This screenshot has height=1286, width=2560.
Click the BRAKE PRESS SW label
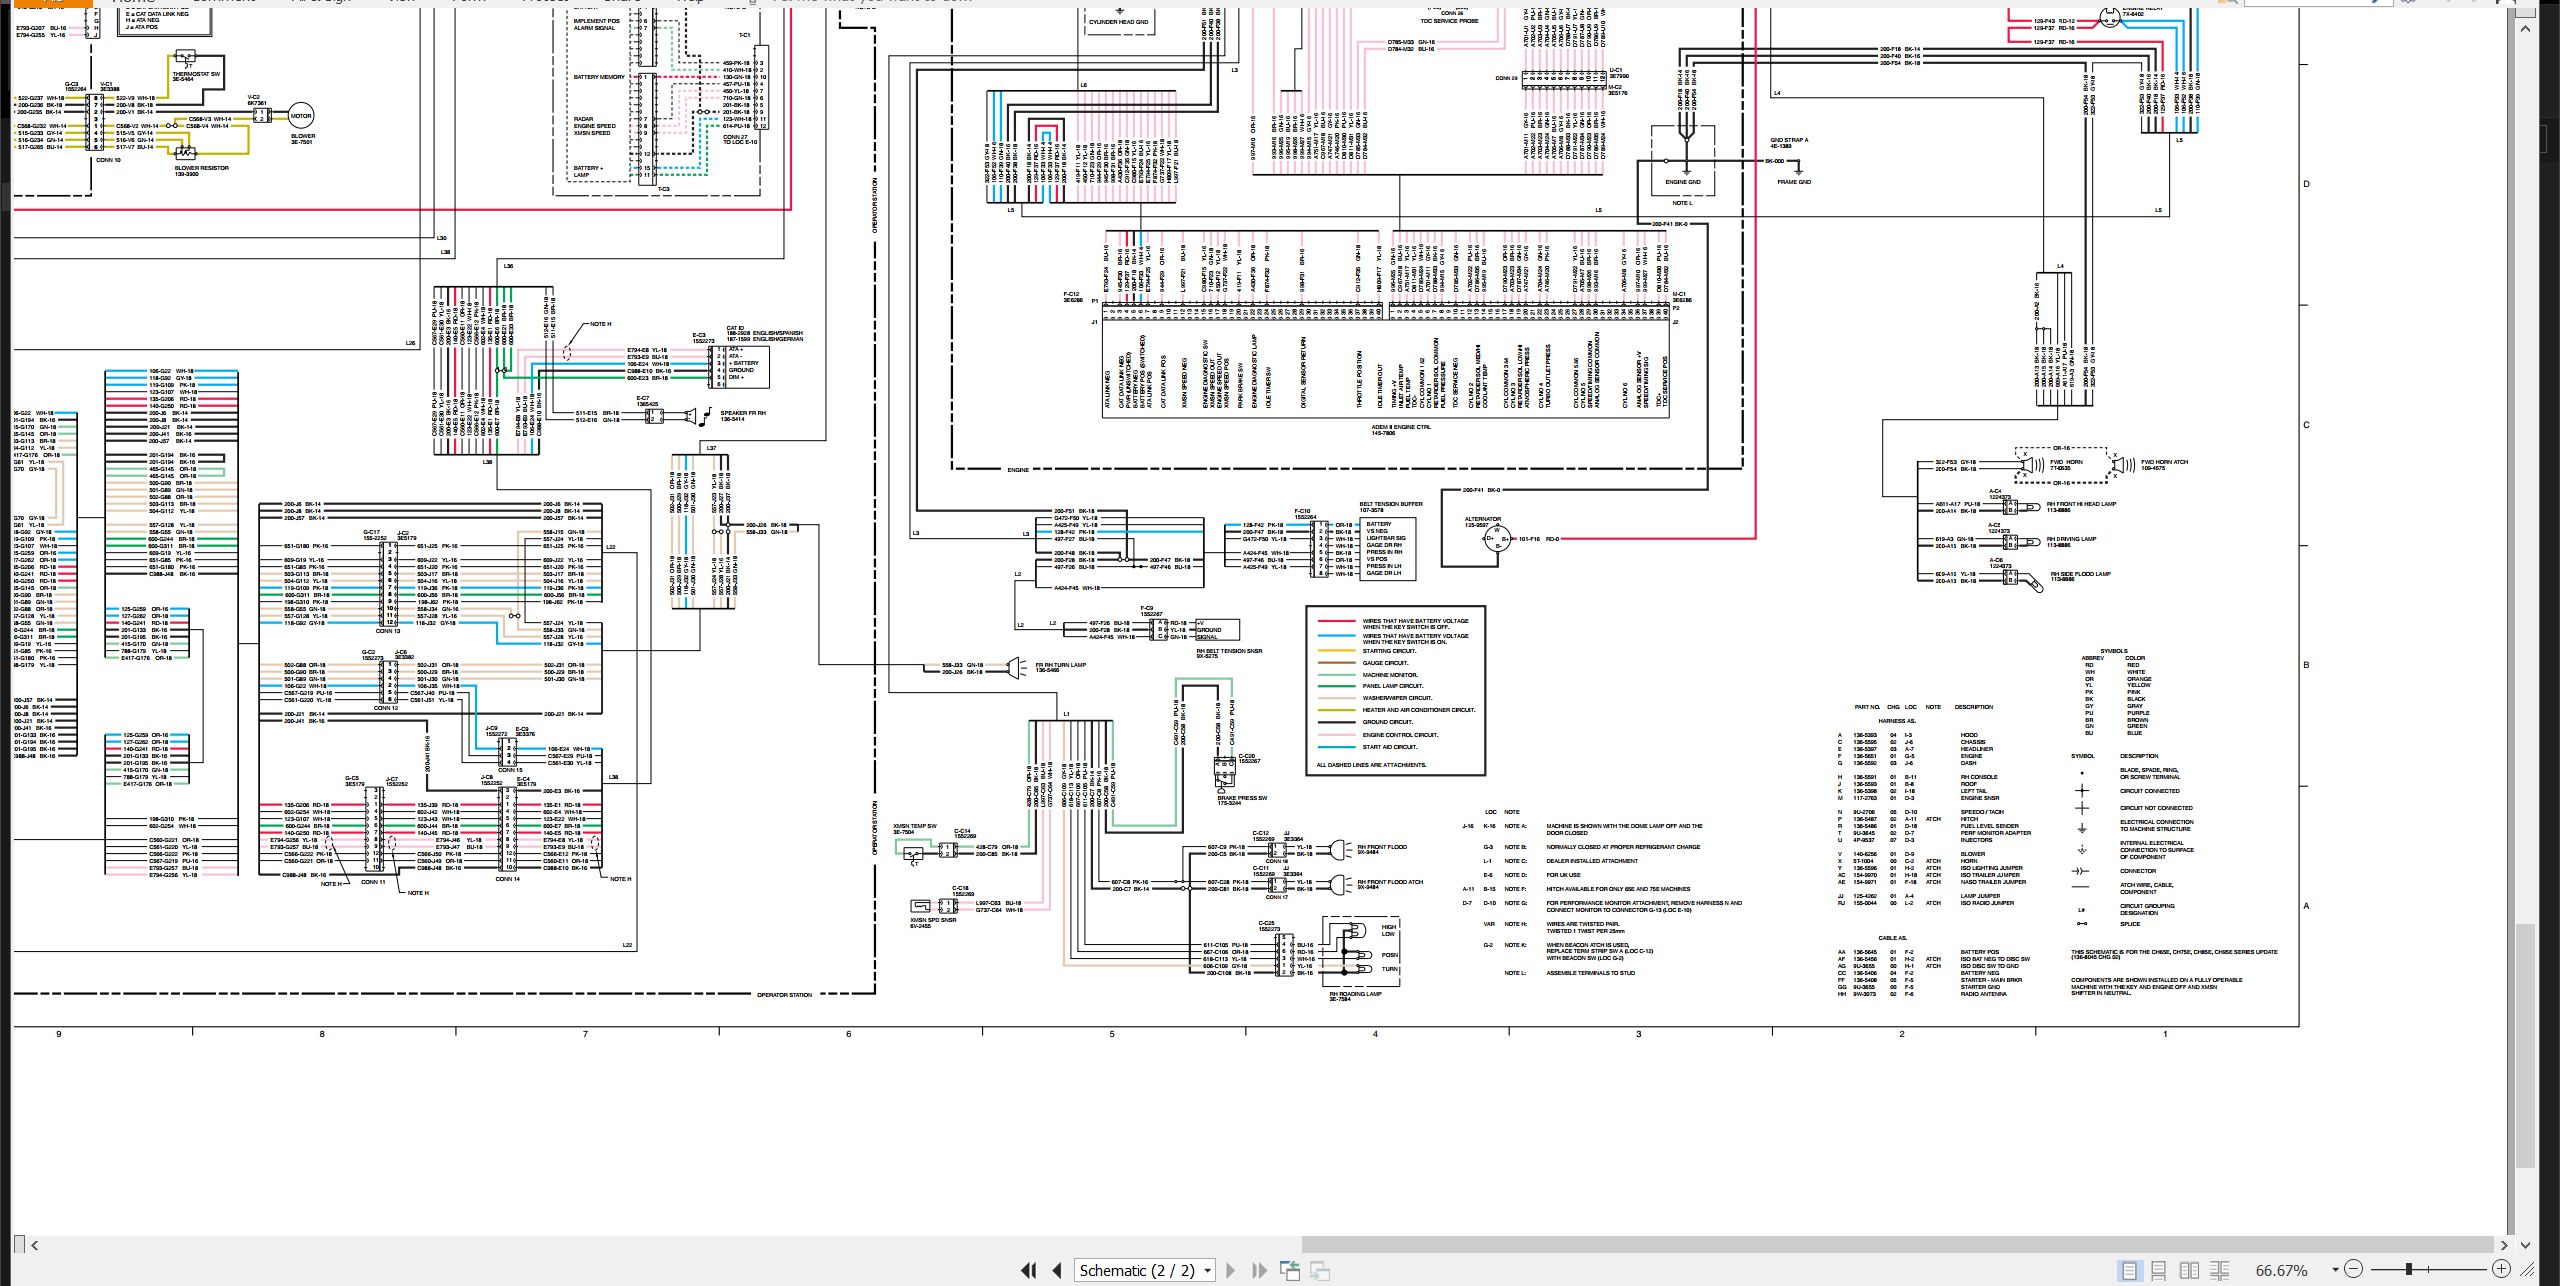point(1242,797)
